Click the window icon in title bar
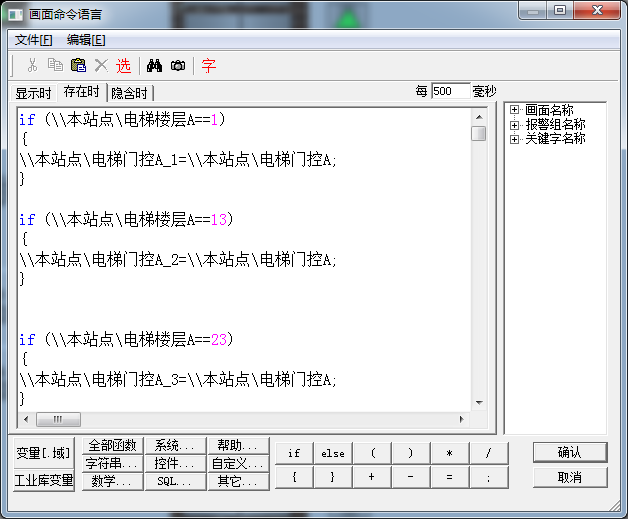The height and width of the screenshot is (519, 628). tap(16, 15)
